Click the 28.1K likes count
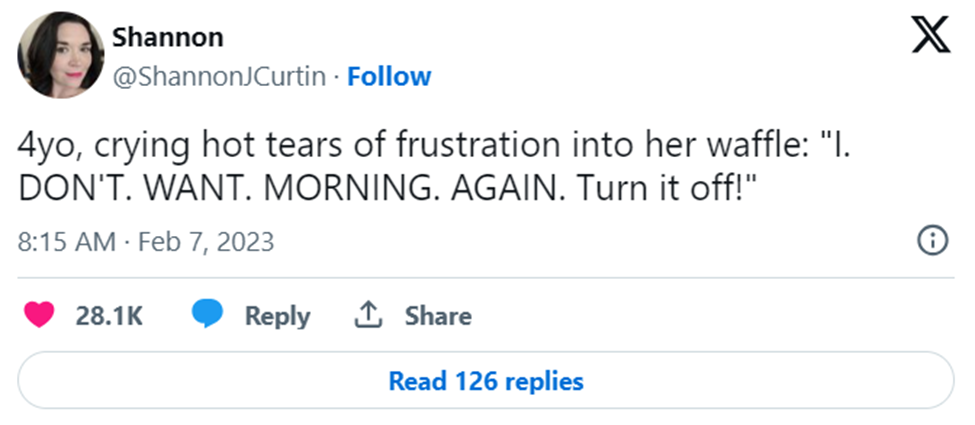975x425 pixels. [x=109, y=316]
